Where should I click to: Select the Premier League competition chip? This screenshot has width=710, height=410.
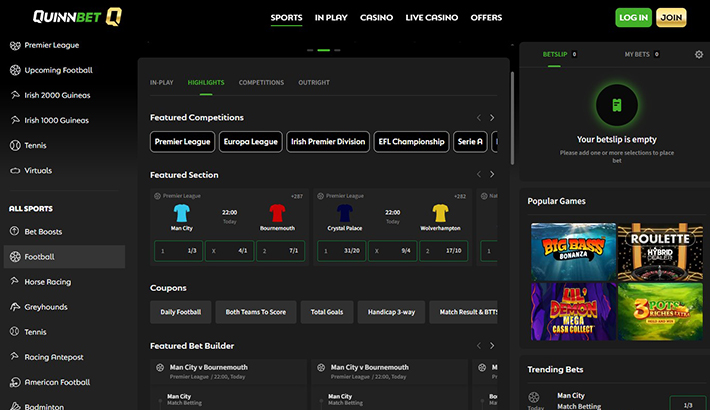(x=182, y=142)
